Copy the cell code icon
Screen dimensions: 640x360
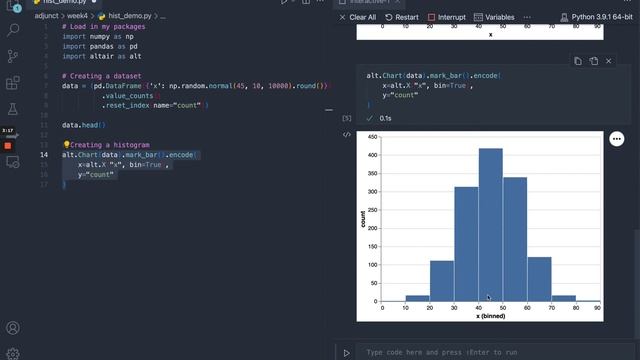point(578,61)
